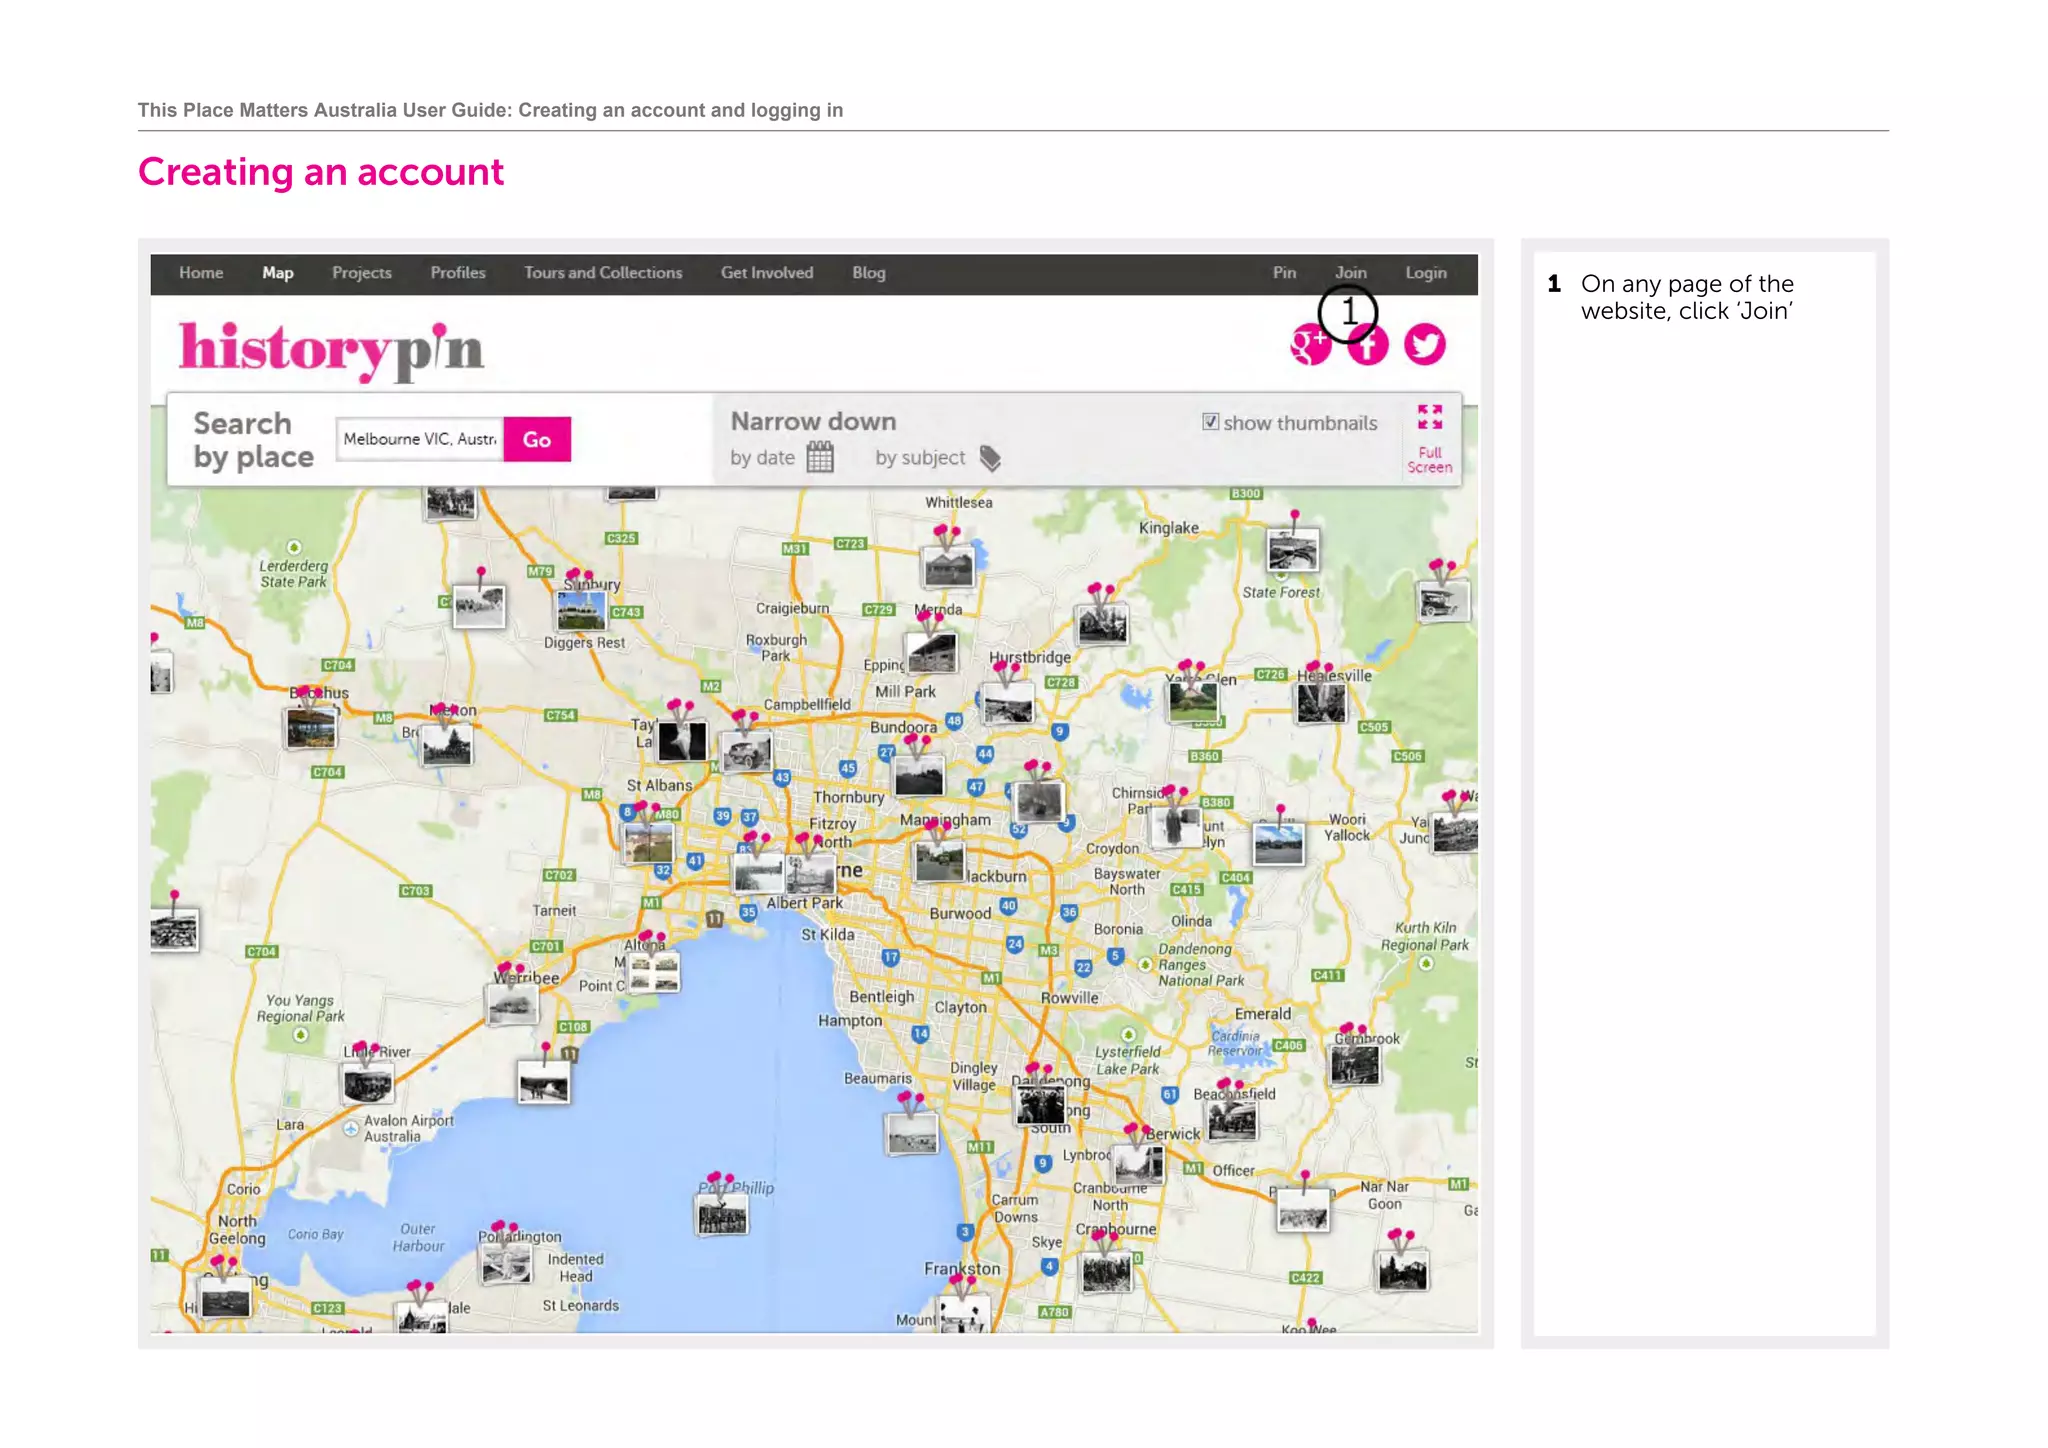Open the Twitter social icon
The height and width of the screenshot is (1448, 2048).
[x=1425, y=345]
